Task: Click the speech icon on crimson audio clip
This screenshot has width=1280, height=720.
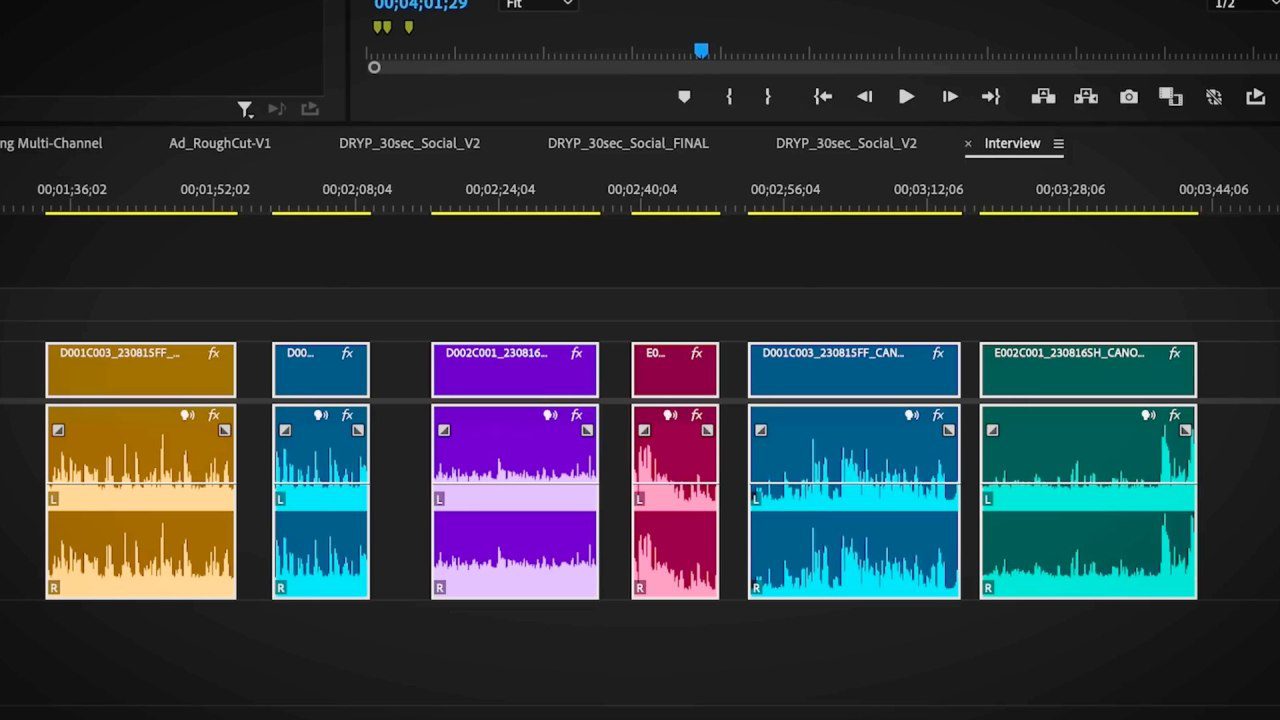Action: (x=670, y=415)
